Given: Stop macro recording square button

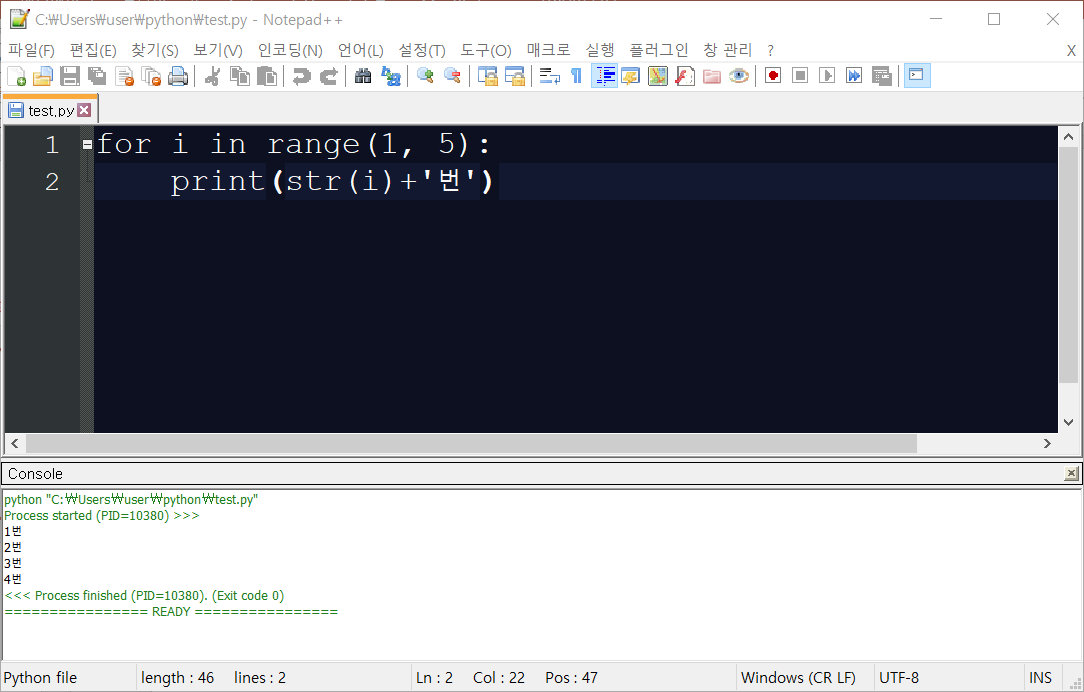Looking at the screenshot, I should pyautogui.click(x=800, y=76).
